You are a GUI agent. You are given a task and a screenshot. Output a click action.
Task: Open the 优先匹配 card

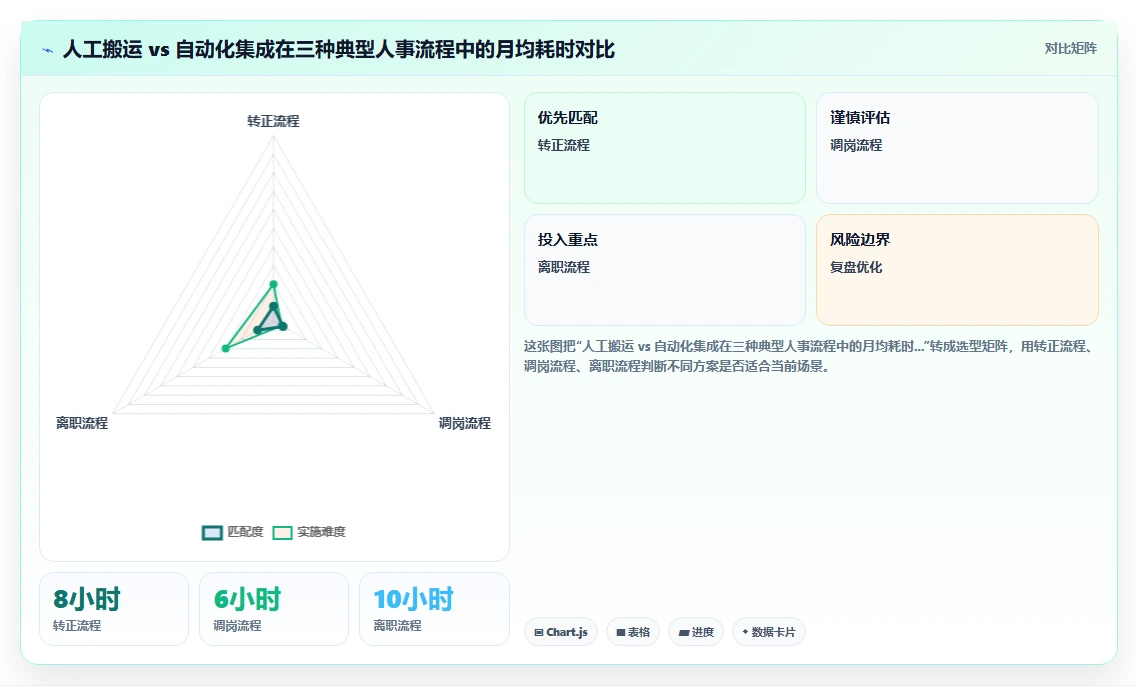click(x=665, y=148)
